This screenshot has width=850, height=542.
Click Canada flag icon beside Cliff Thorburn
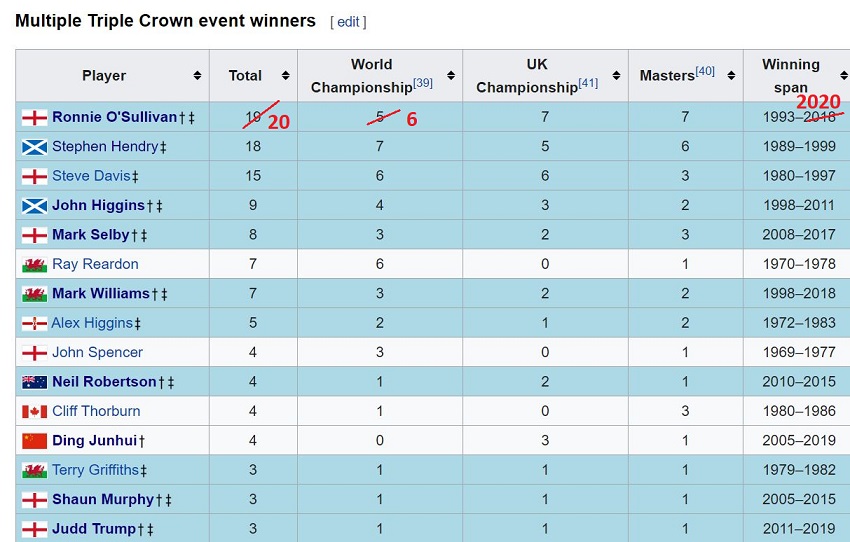34,411
